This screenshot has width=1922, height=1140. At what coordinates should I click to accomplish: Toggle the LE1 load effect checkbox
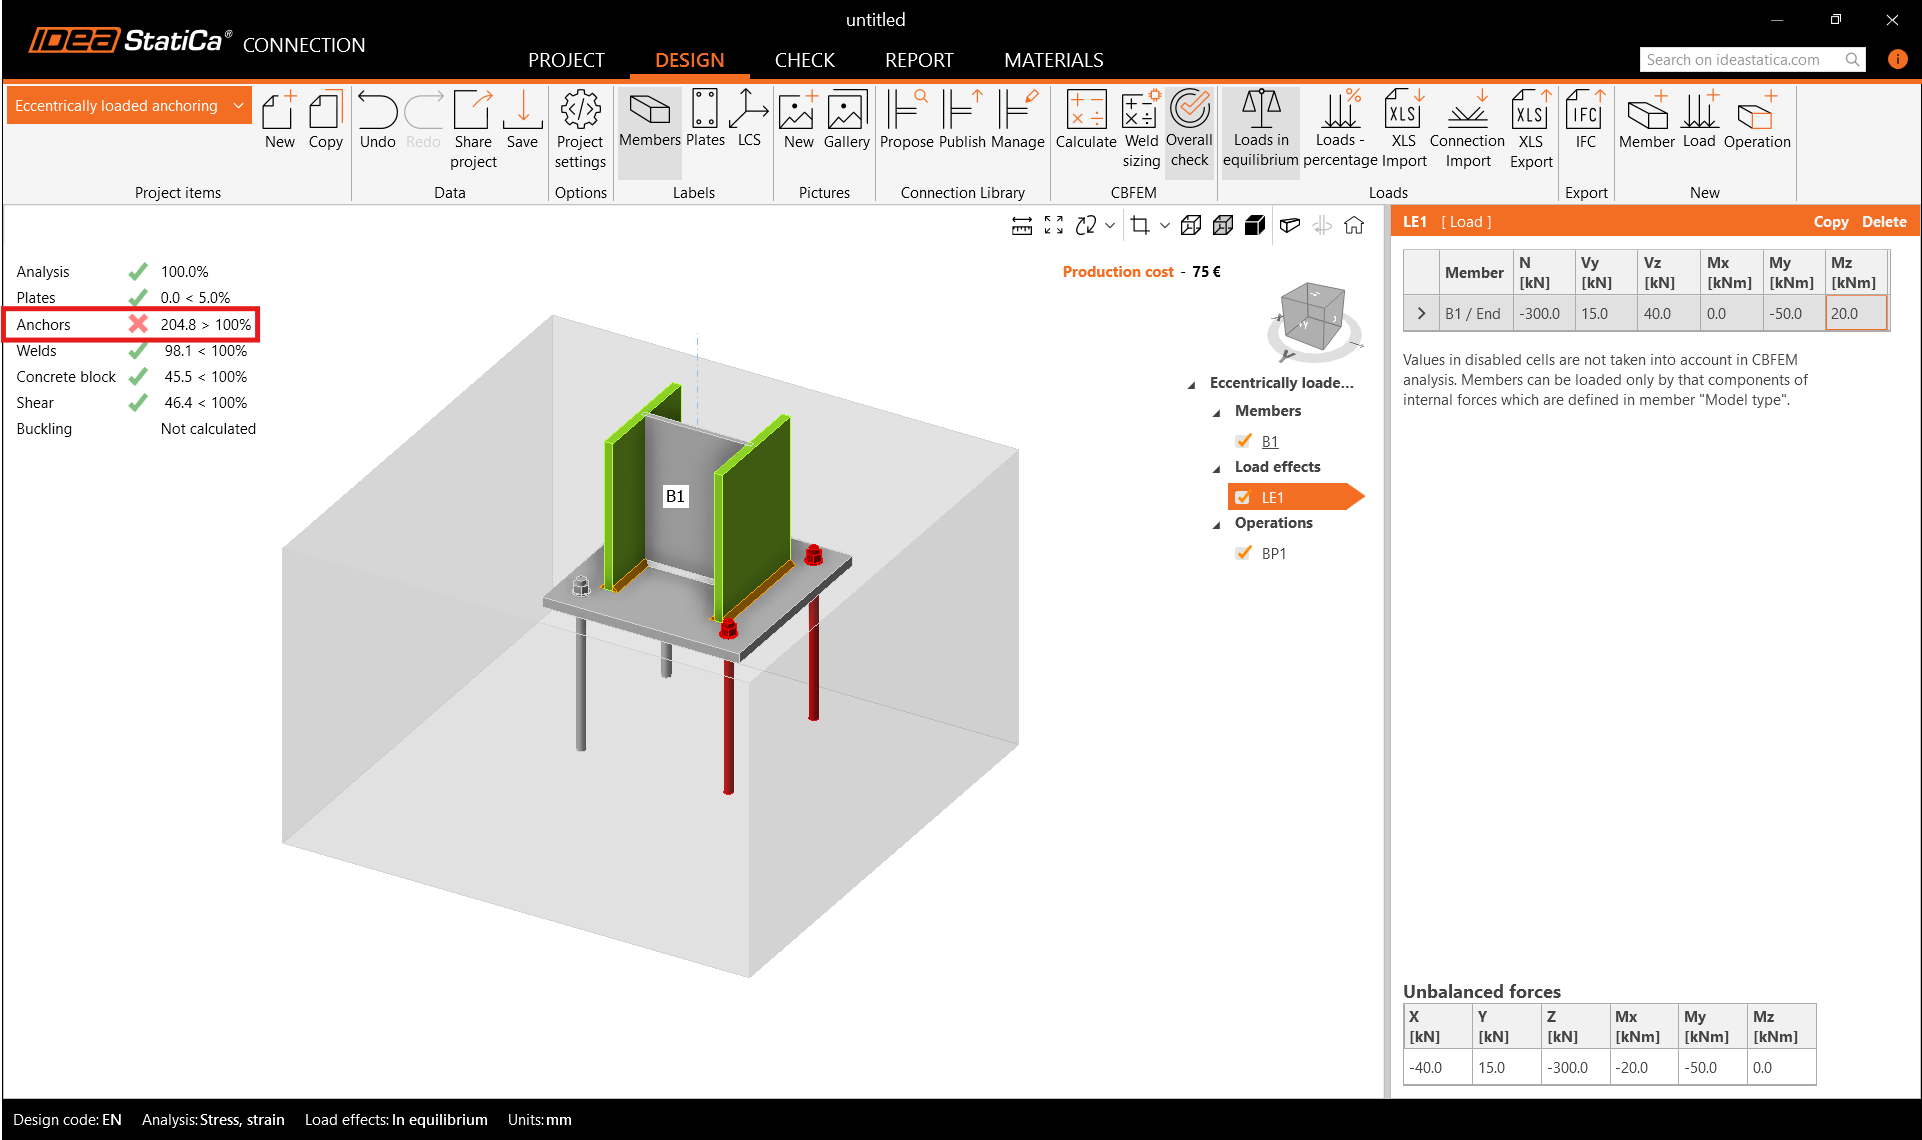1243,497
